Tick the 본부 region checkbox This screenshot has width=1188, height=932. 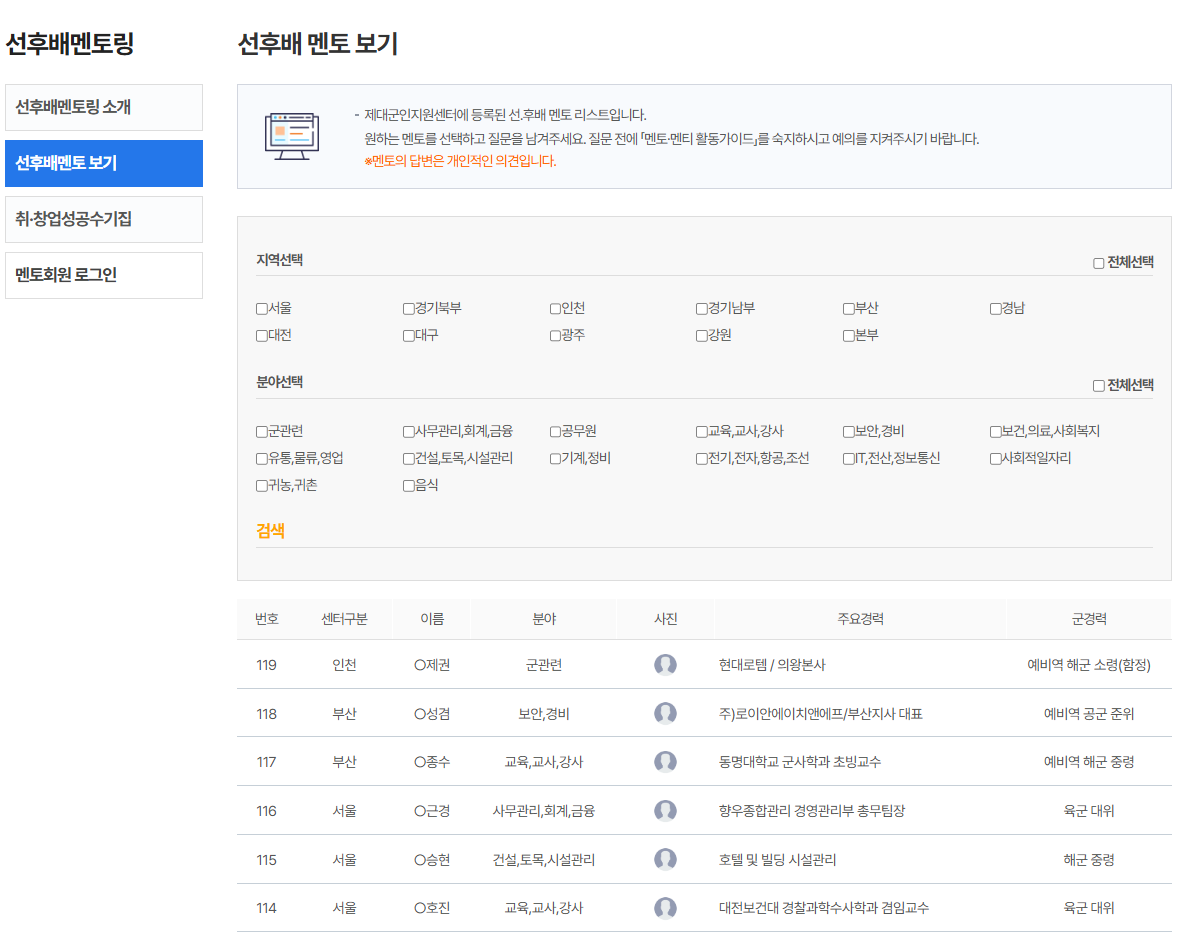point(849,336)
